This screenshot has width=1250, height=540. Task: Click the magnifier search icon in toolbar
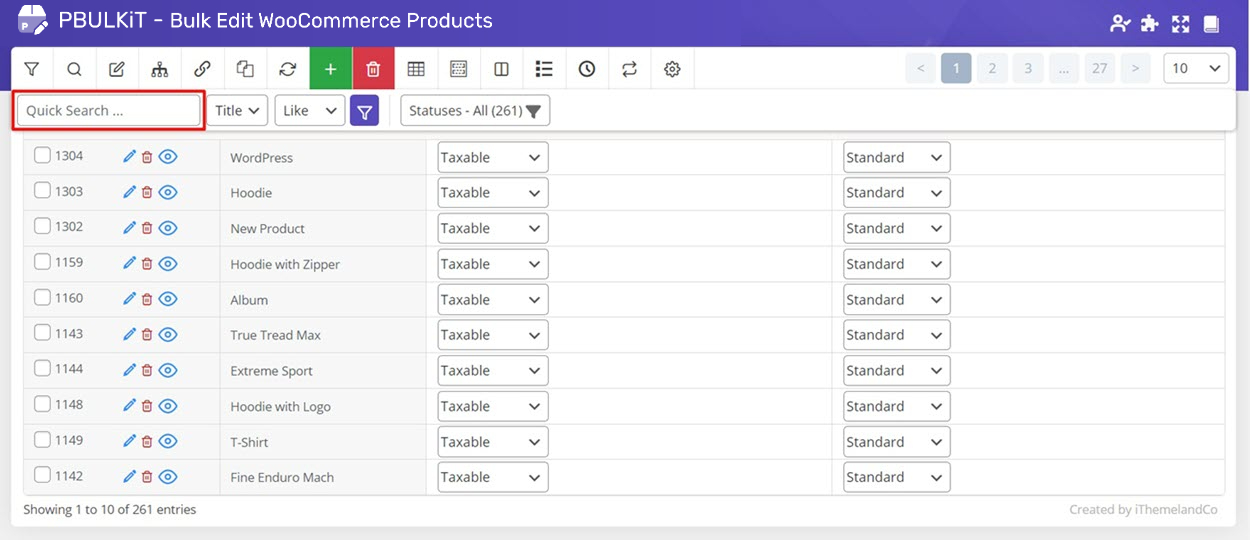[74, 69]
